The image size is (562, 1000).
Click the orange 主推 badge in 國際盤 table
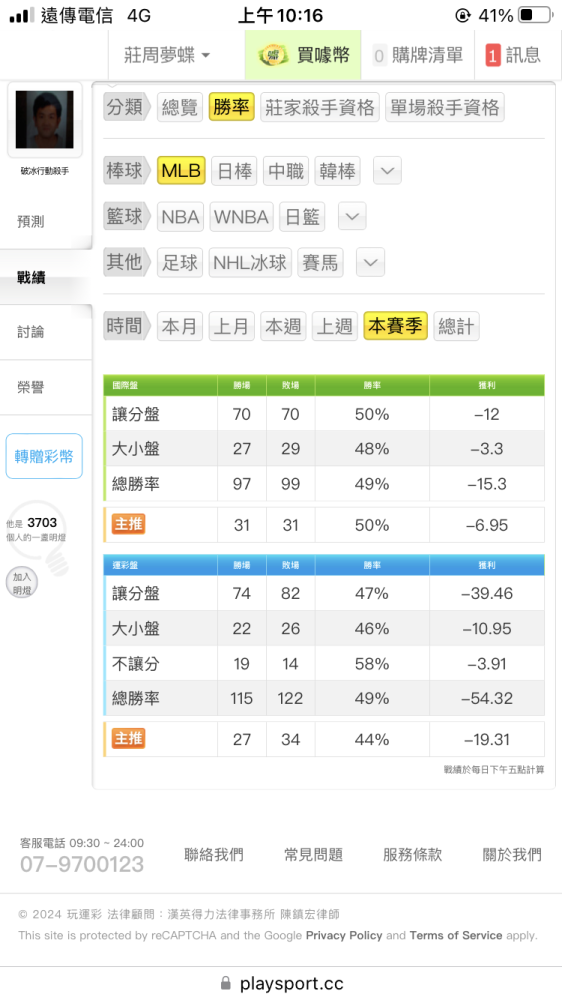click(x=129, y=524)
